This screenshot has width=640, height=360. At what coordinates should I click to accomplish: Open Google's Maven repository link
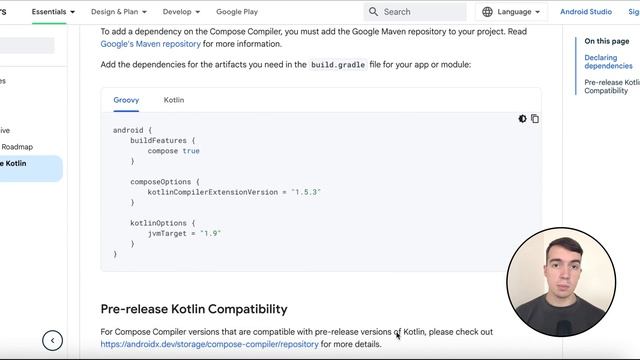[x=151, y=44]
